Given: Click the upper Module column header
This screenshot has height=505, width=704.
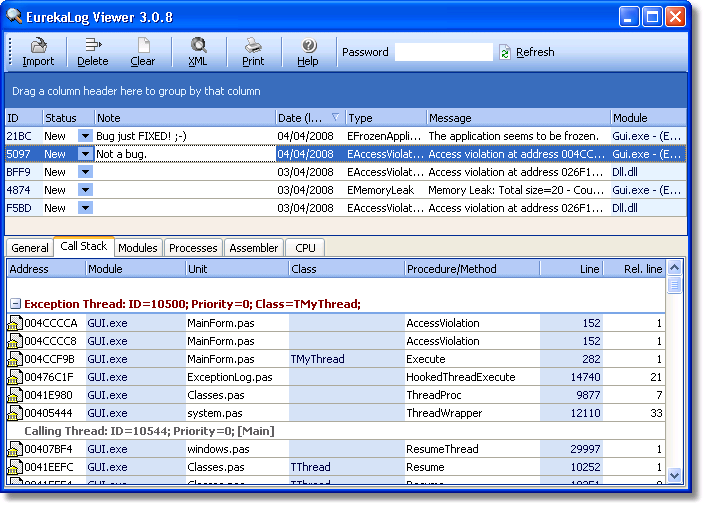Looking at the screenshot, I should coord(648,118).
